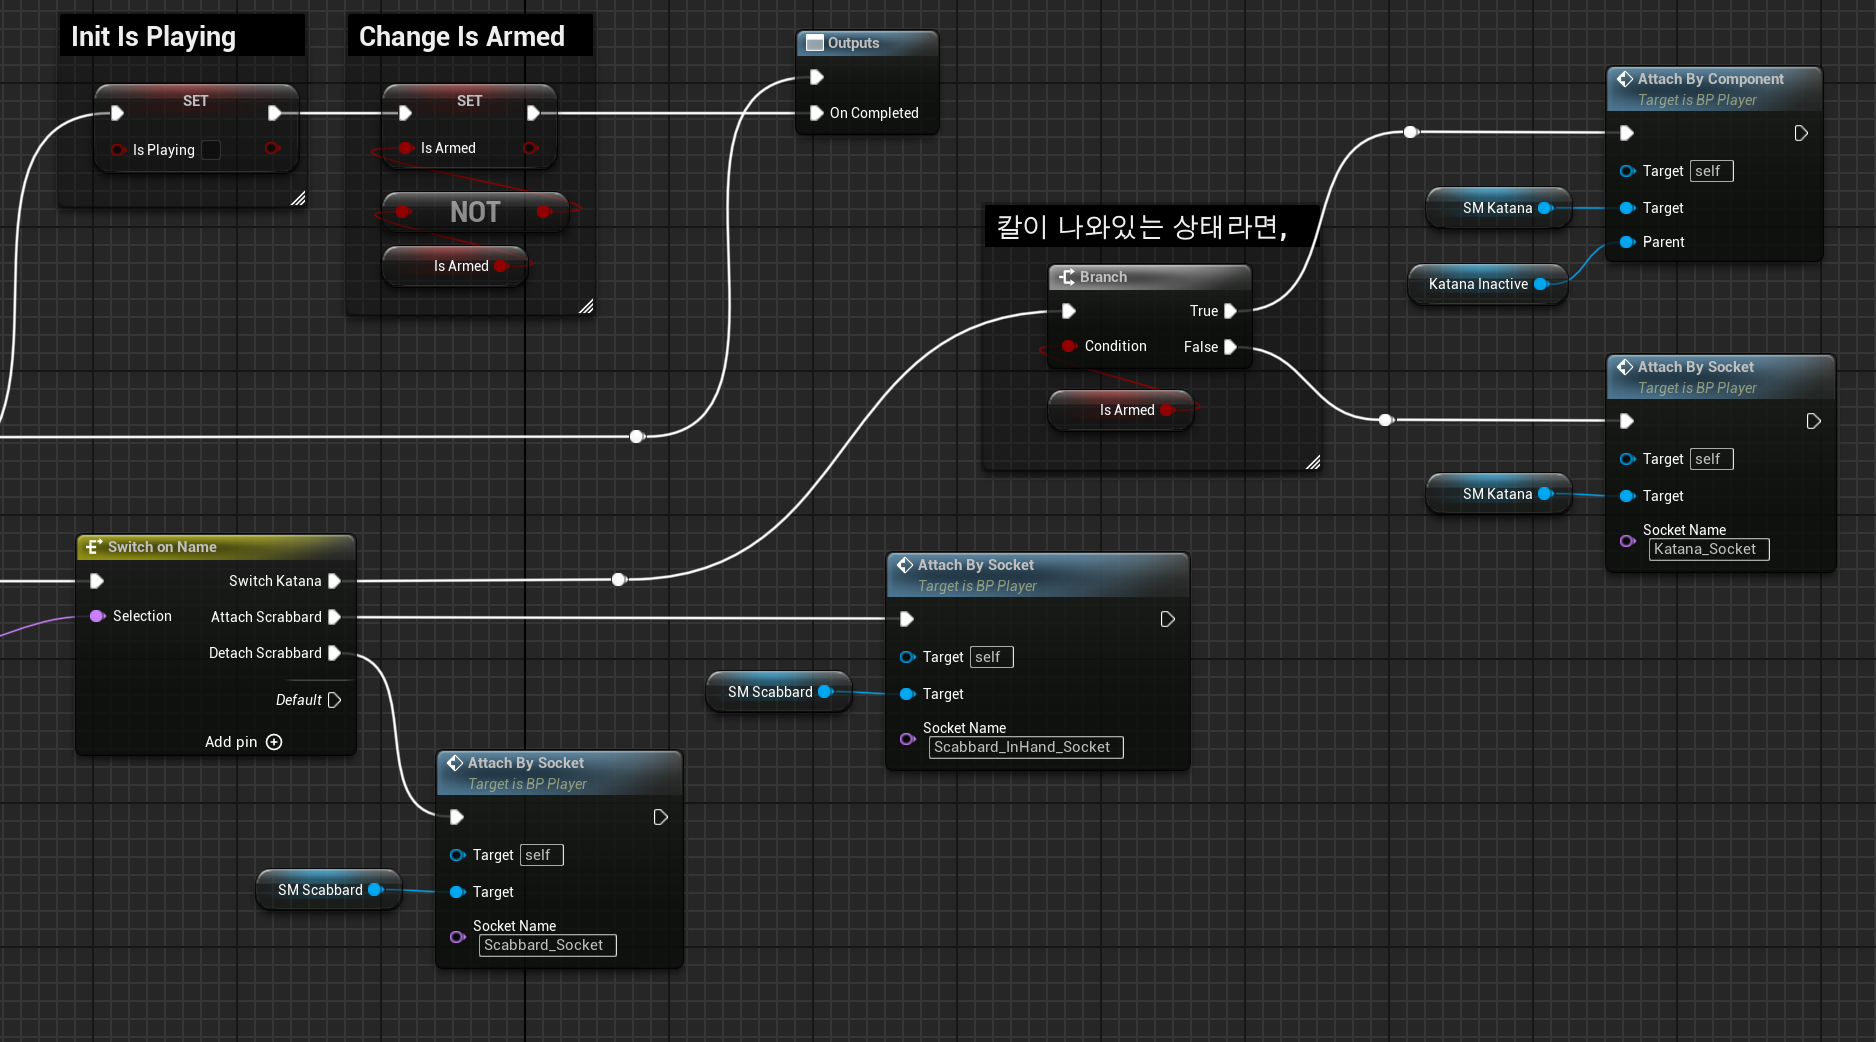Screen dimensions: 1876x1042
Task: Select SM Katana node feeding Attach By Component
Action: (x=1498, y=208)
